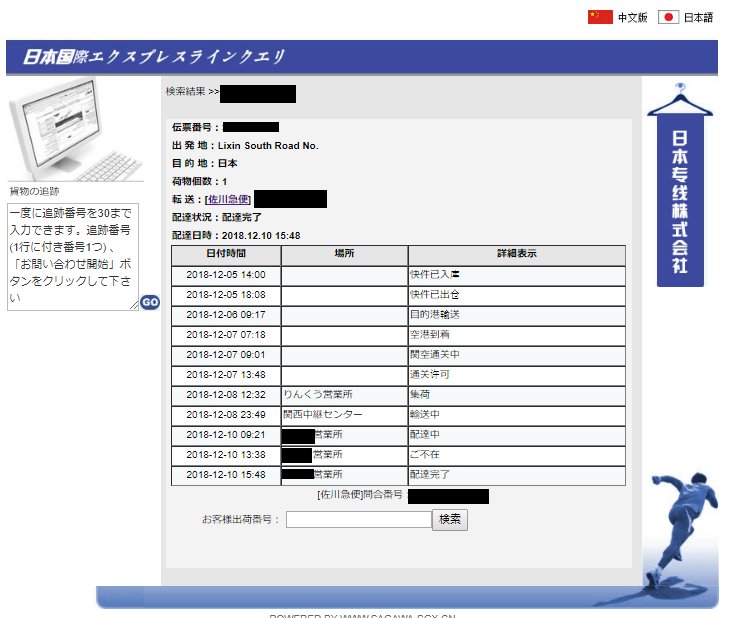Click timestamp 2018-12-08 12:32
Image resolution: width=737 pixels, height=618 pixels.
pyautogui.click(x=226, y=395)
